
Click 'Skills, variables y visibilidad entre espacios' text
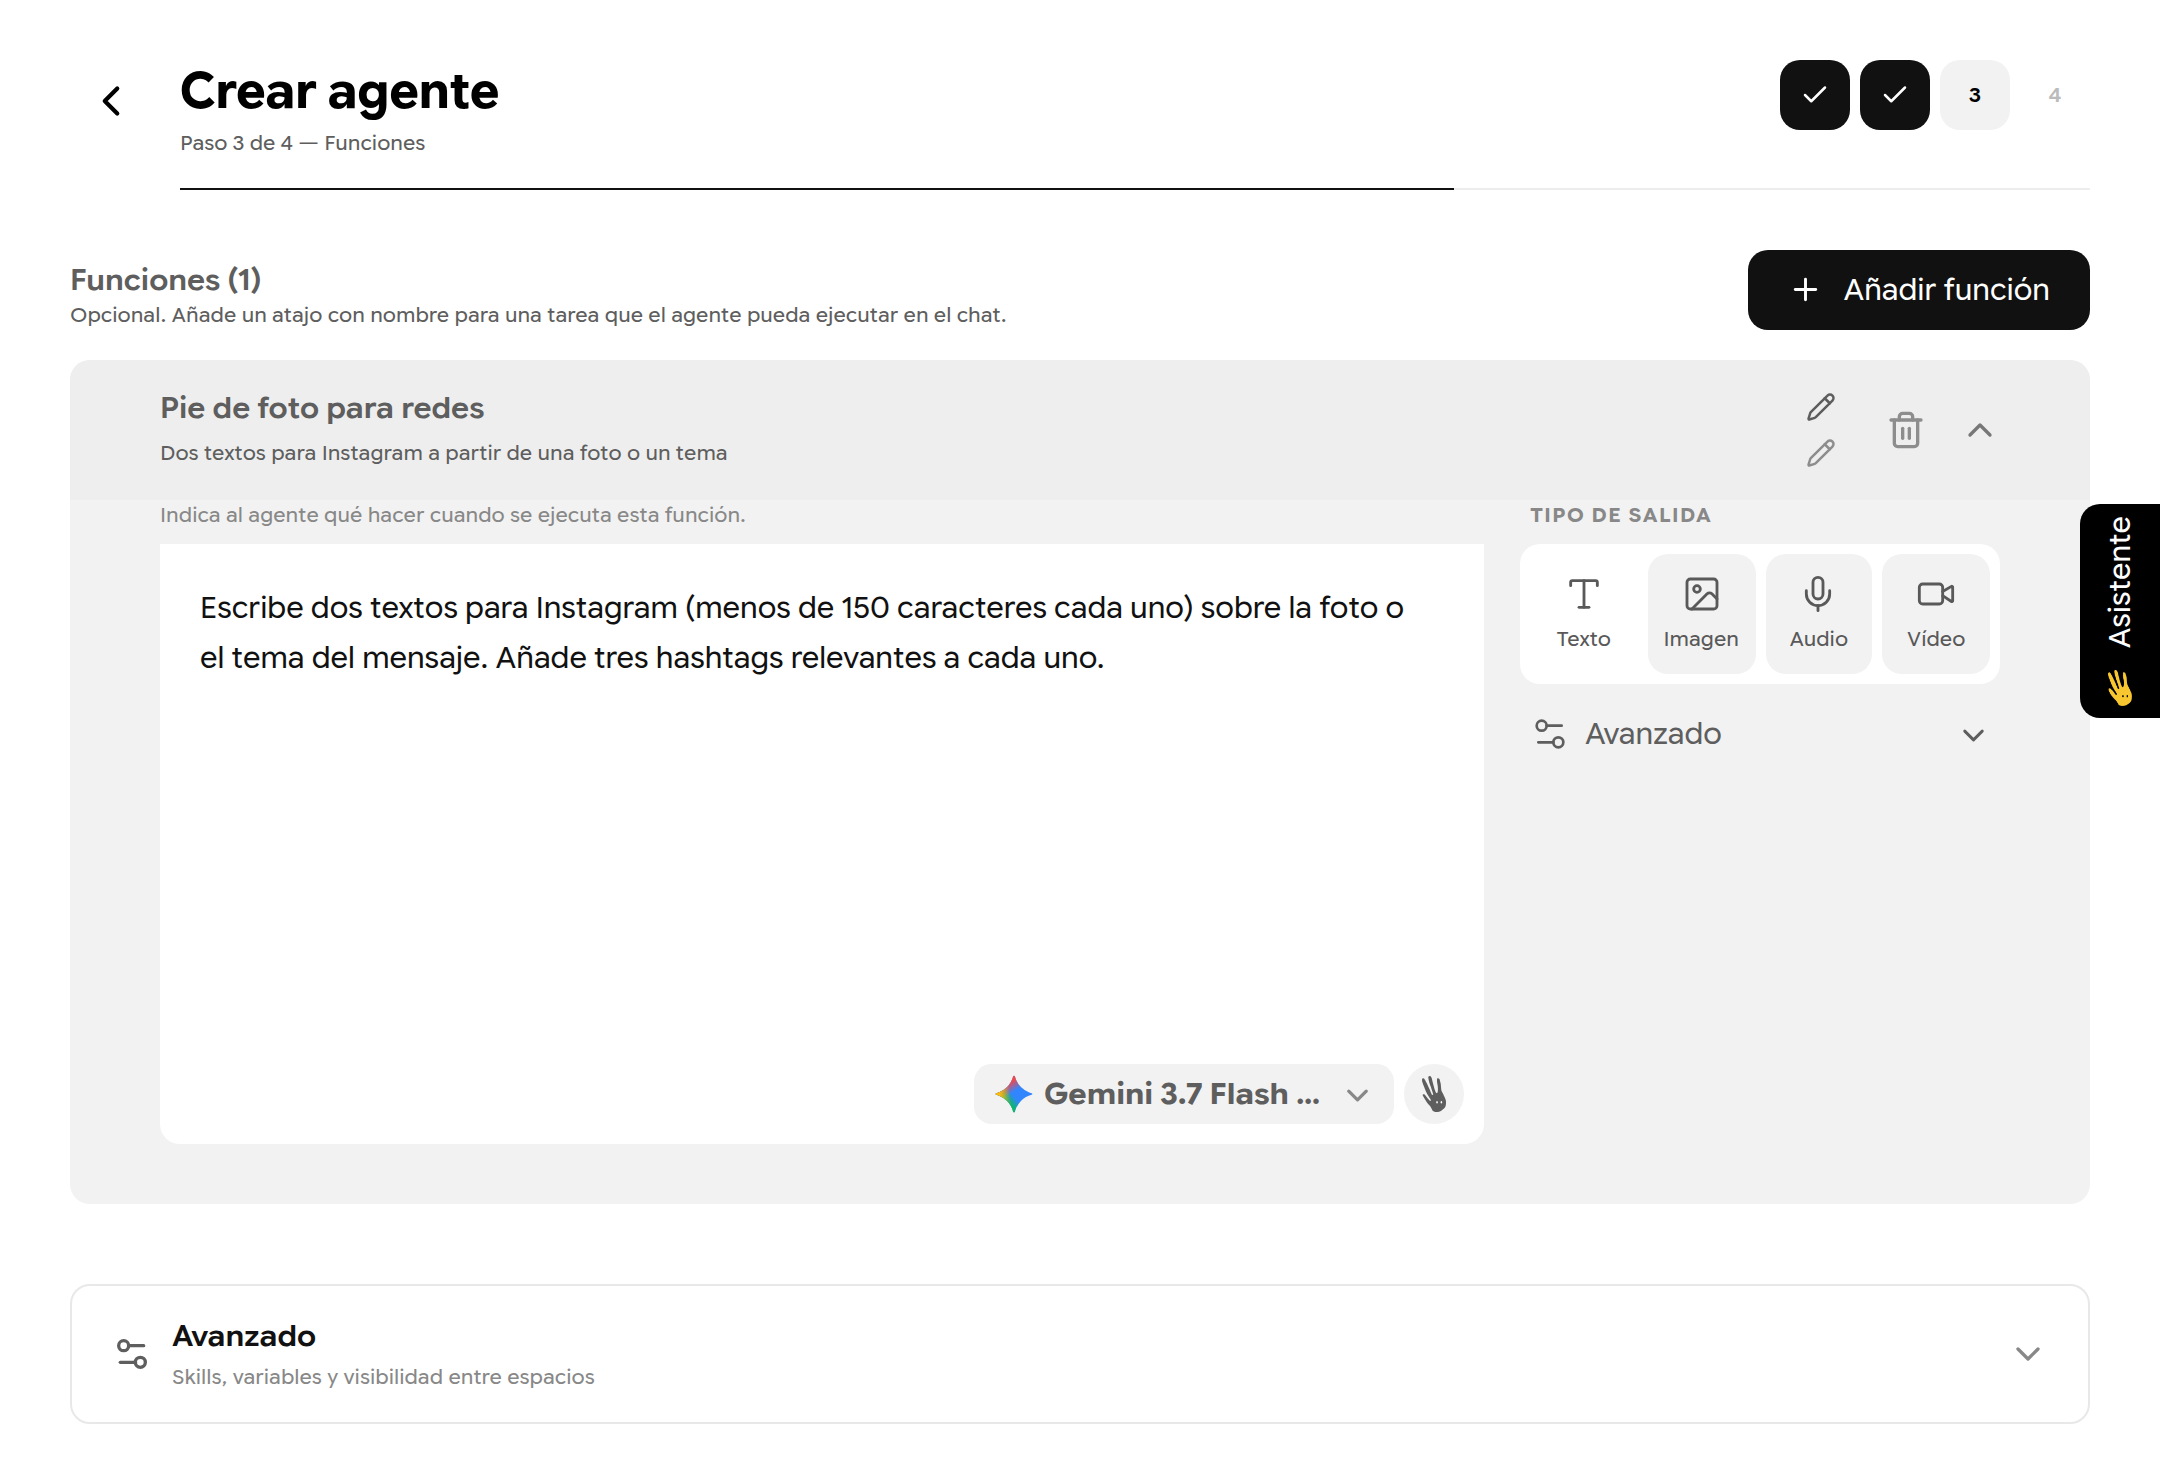pos(383,1377)
